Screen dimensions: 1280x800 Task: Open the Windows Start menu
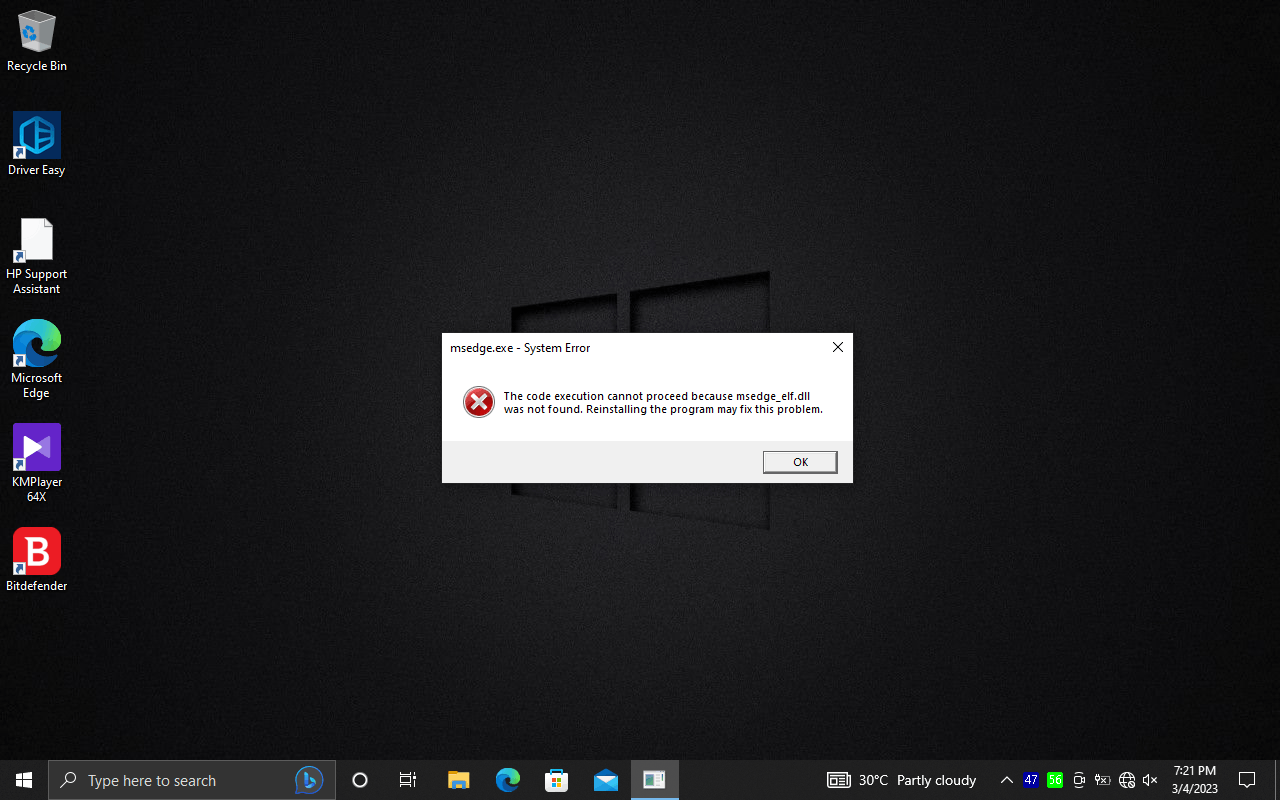(x=24, y=780)
